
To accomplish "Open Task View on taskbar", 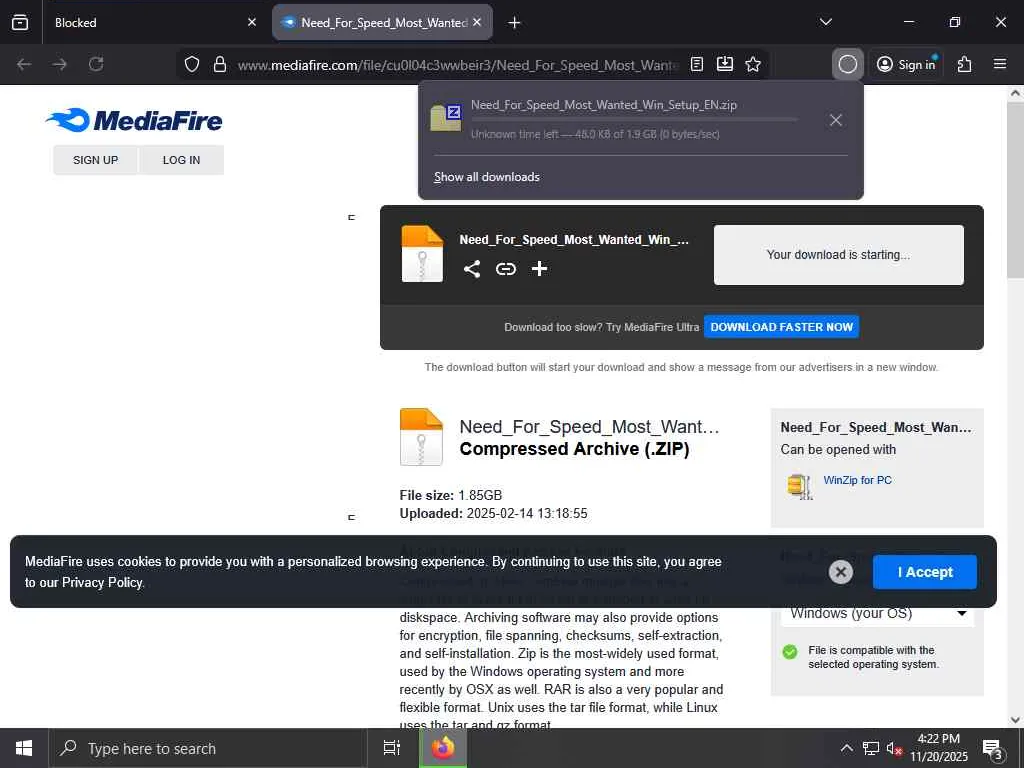I will (392, 748).
